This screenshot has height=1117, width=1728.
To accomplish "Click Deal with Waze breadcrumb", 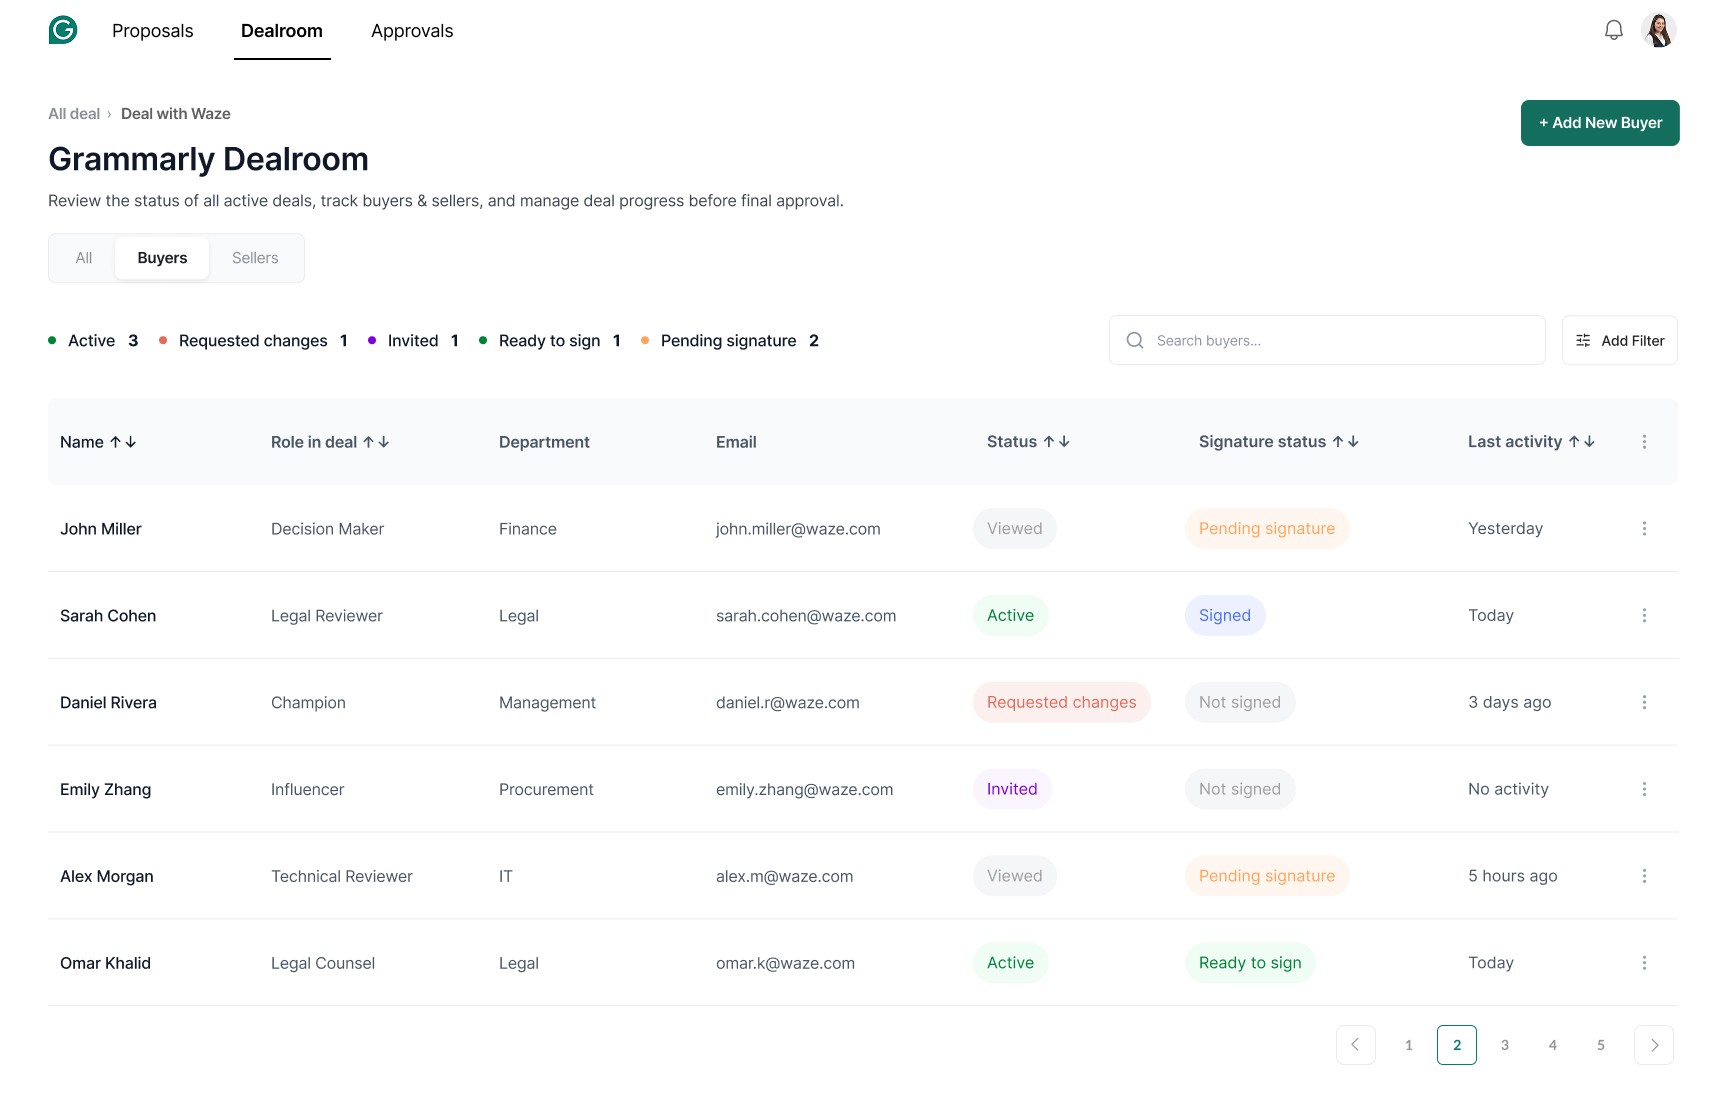I will pyautogui.click(x=176, y=114).
